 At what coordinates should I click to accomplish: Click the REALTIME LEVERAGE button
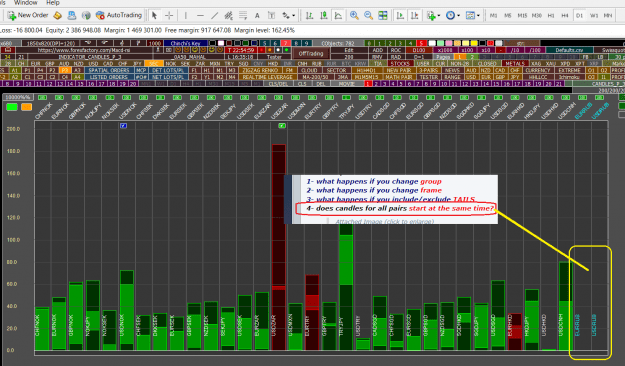click(267, 77)
